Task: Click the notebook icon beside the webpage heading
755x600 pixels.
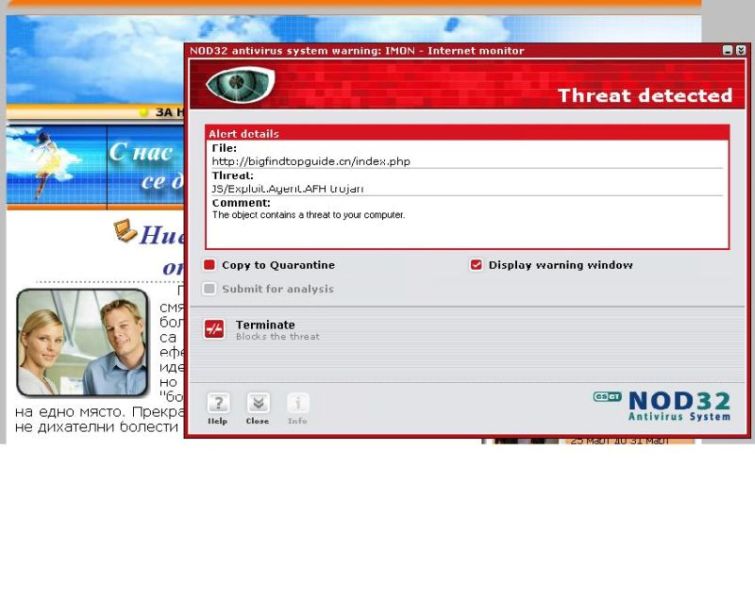Action: [x=125, y=232]
